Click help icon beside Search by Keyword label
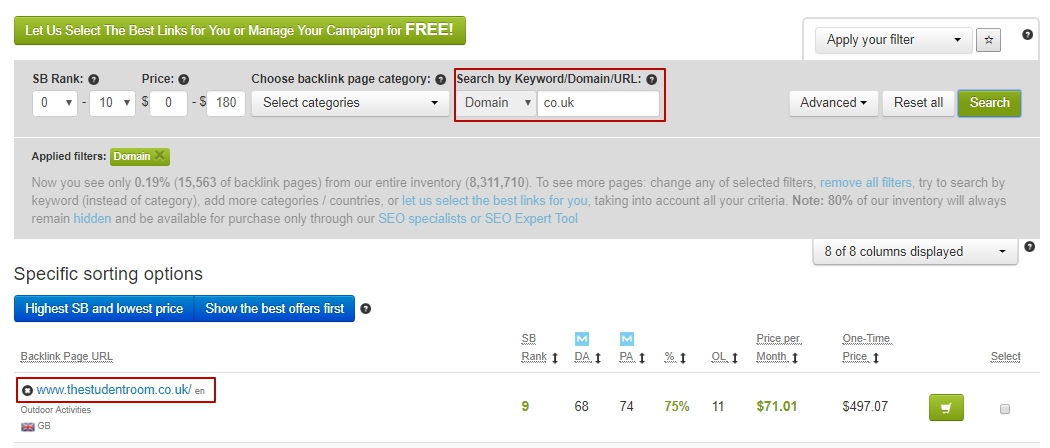Viewport: 1050px width, 448px height. pyautogui.click(x=651, y=79)
